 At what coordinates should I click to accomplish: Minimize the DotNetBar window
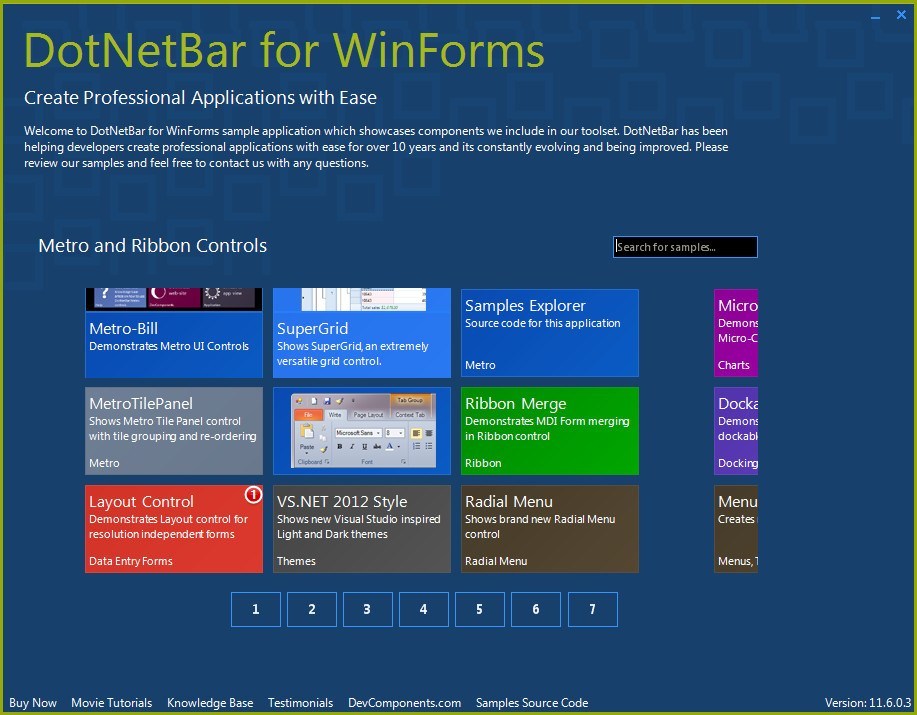[x=875, y=16]
